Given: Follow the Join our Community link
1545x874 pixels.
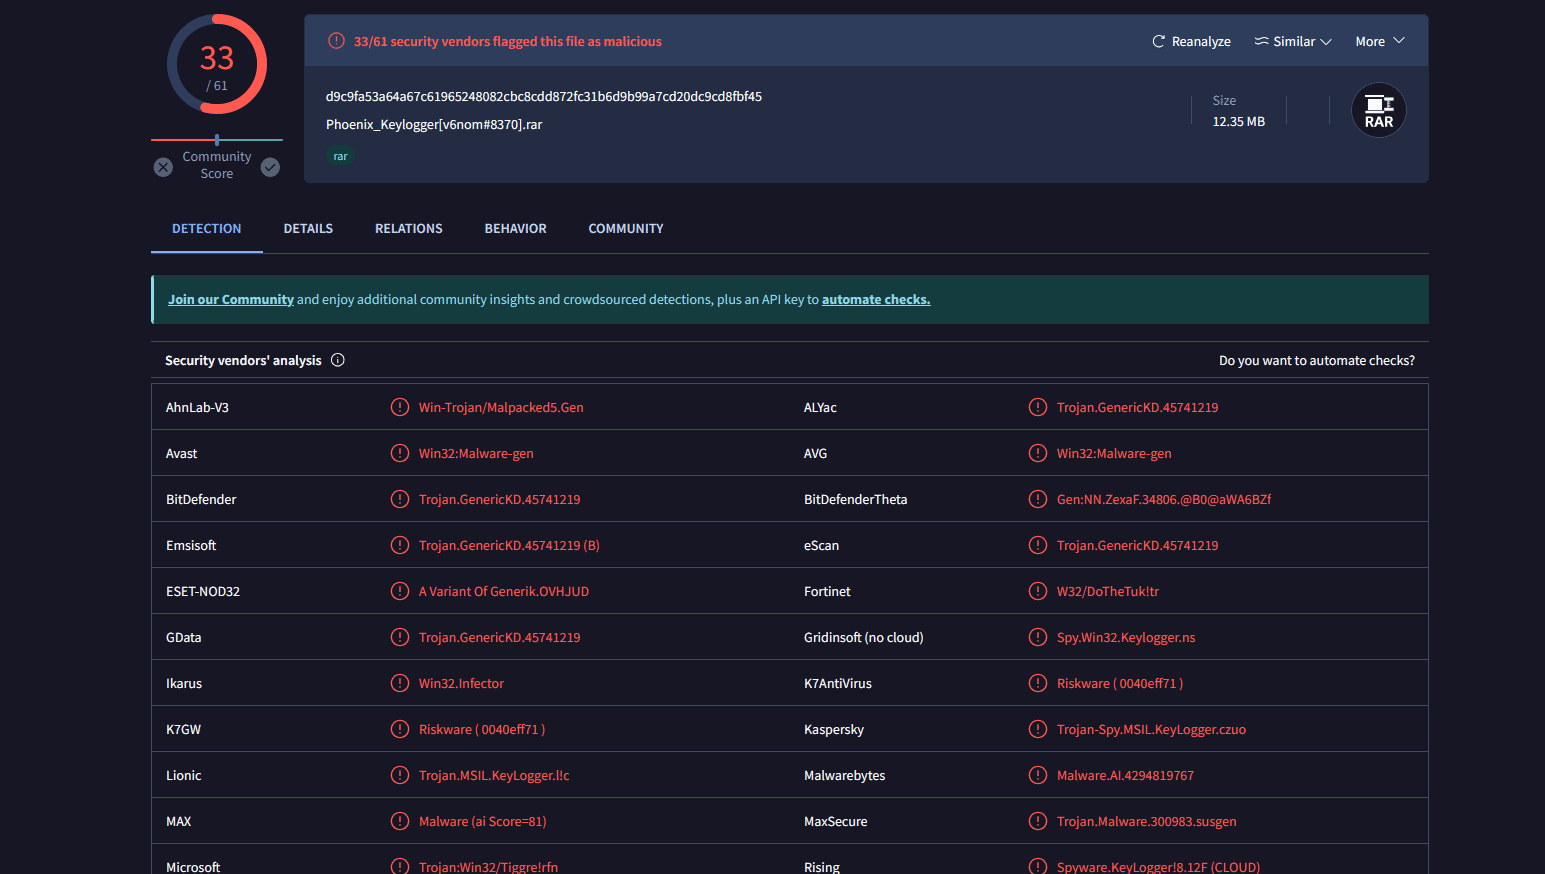Looking at the screenshot, I should 231,300.
